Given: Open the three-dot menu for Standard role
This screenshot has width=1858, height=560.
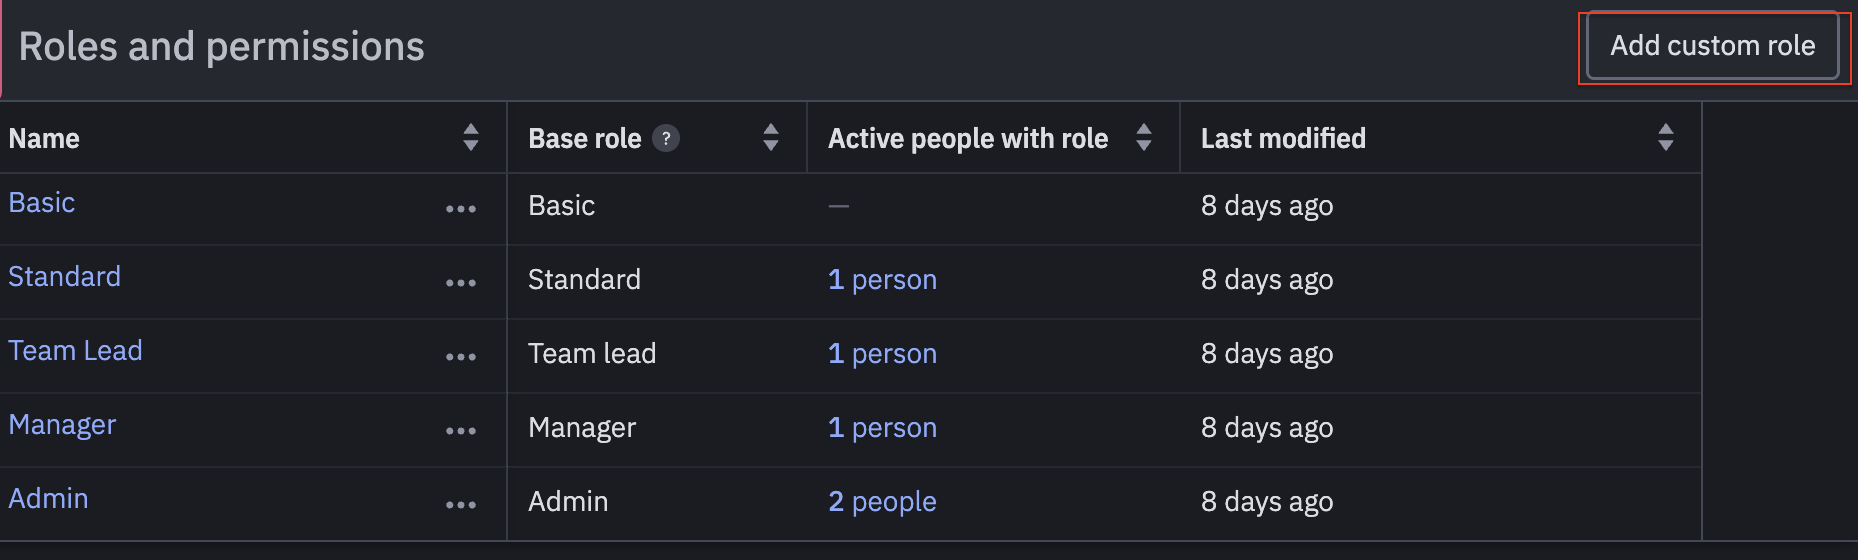Looking at the screenshot, I should click(461, 283).
